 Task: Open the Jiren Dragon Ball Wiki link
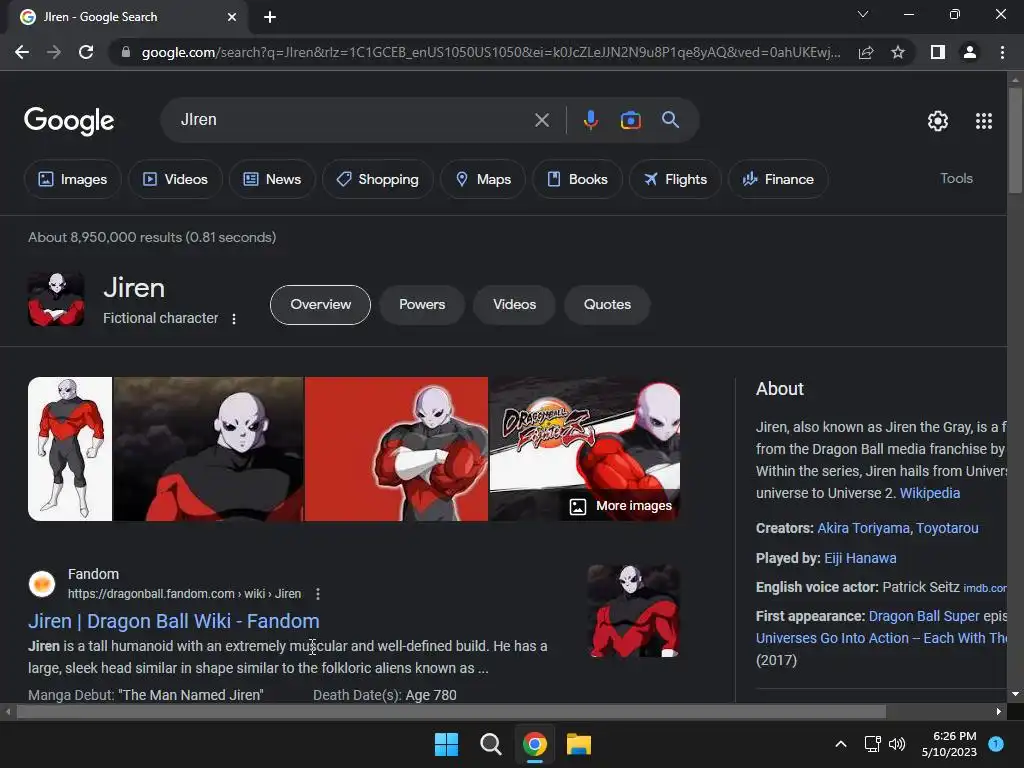point(174,621)
